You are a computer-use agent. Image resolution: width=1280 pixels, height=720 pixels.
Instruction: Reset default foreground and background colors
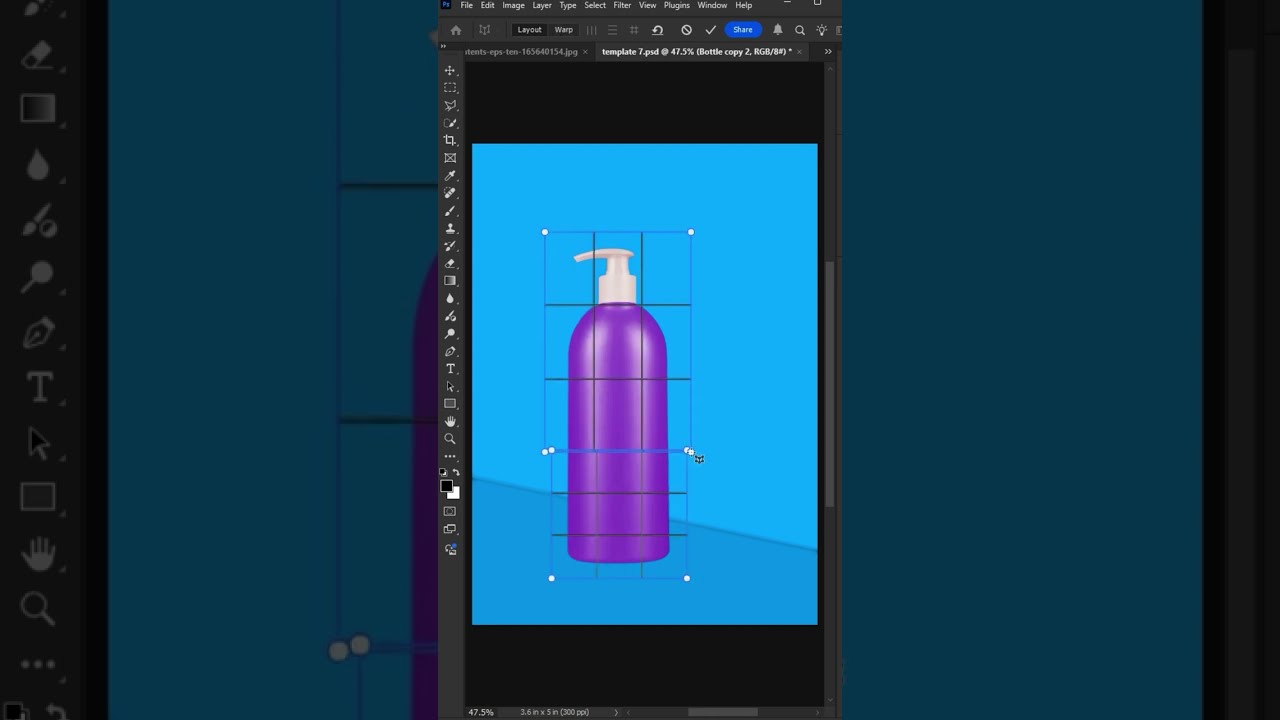coord(444,473)
